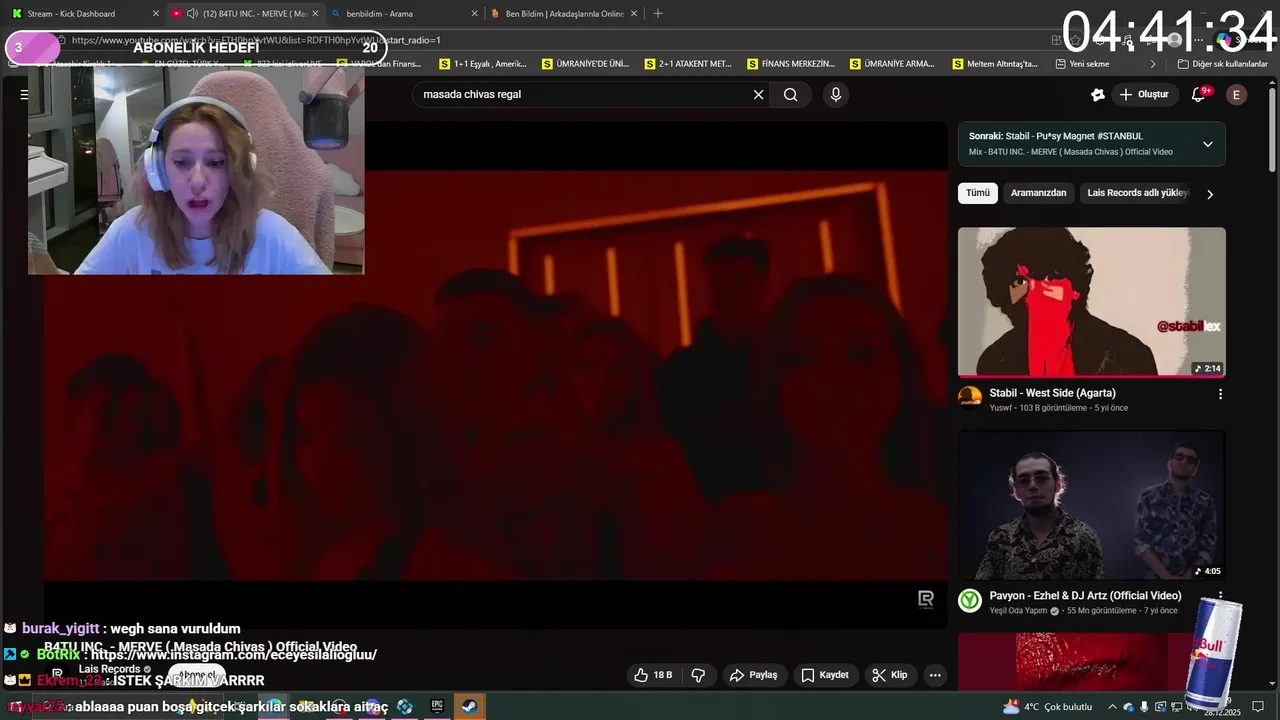Open the account avatar menu labeled E
The height and width of the screenshot is (720, 1280).
pos(1237,95)
